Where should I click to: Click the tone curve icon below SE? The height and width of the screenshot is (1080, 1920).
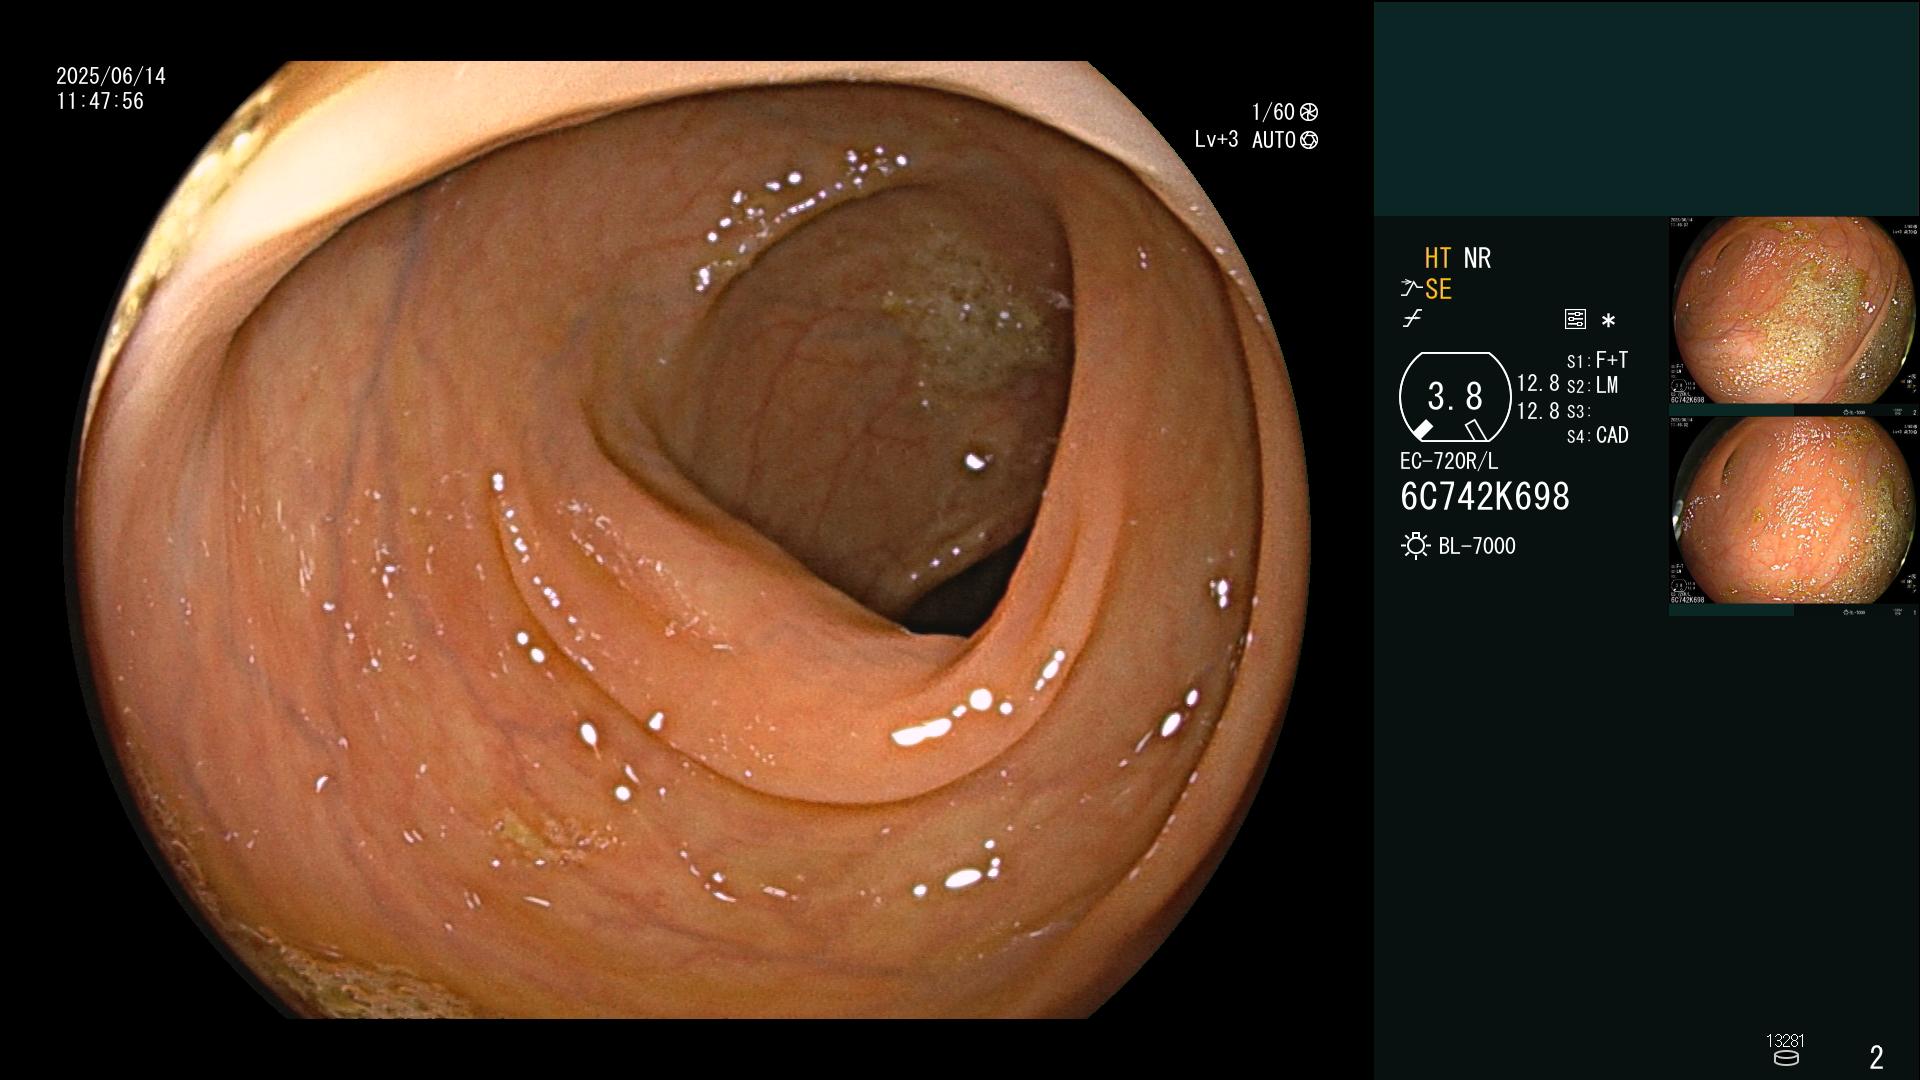(x=1412, y=319)
